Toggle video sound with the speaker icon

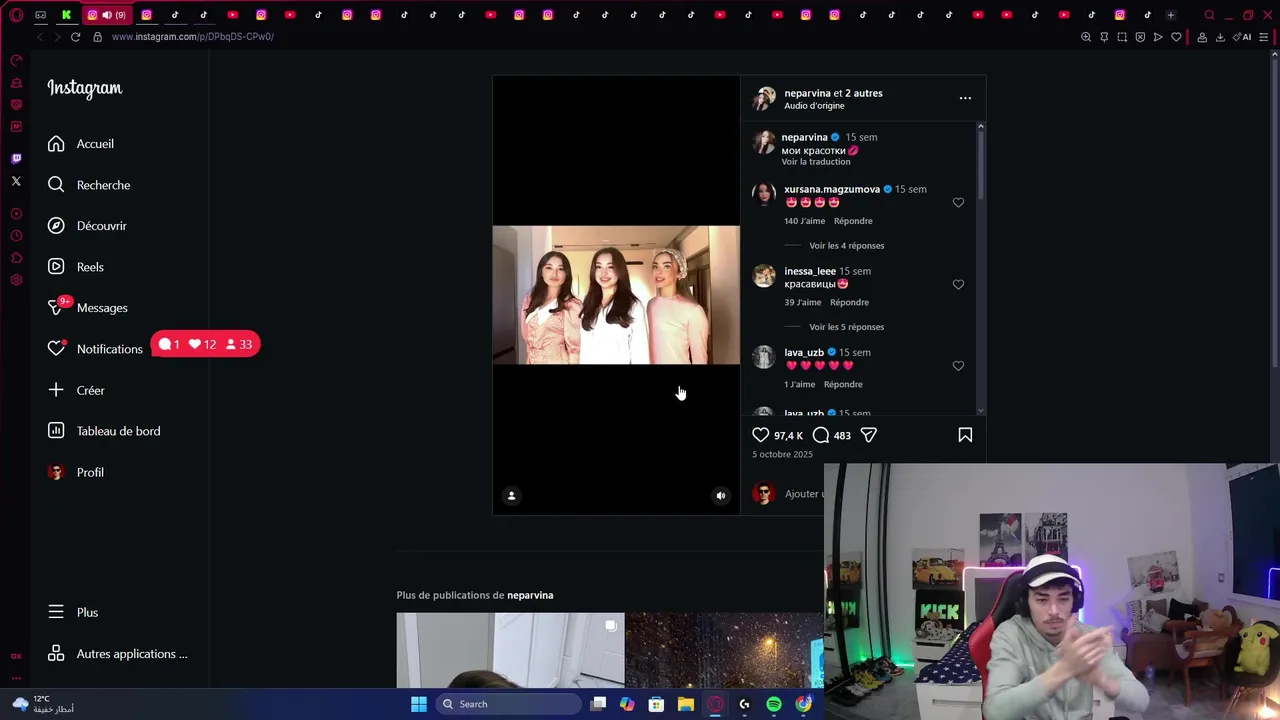click(721, 495)
